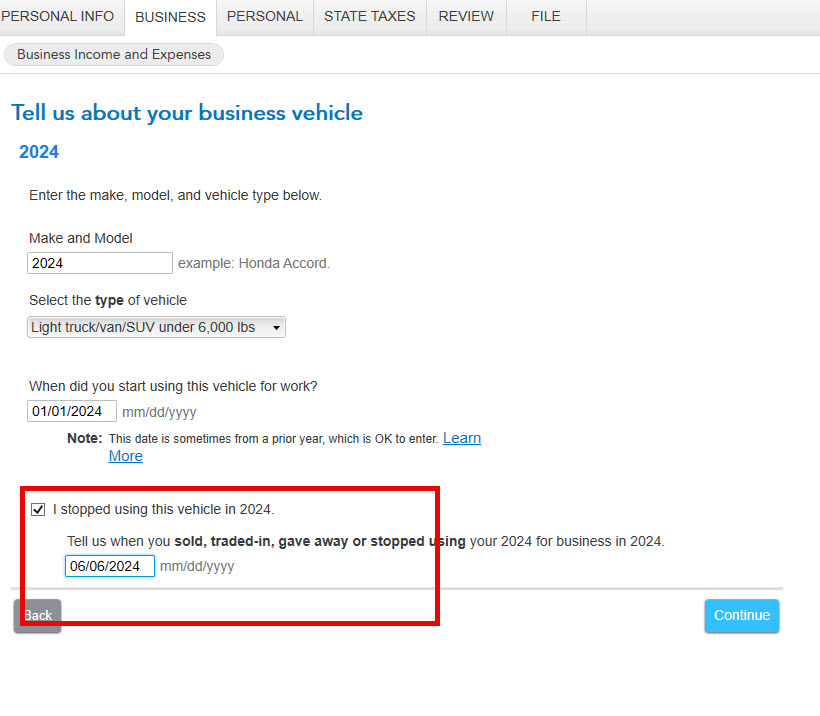Click the 'Select the type of vehicle' label
The height and width of the screenshot is (716, 820).
[108, 300]
